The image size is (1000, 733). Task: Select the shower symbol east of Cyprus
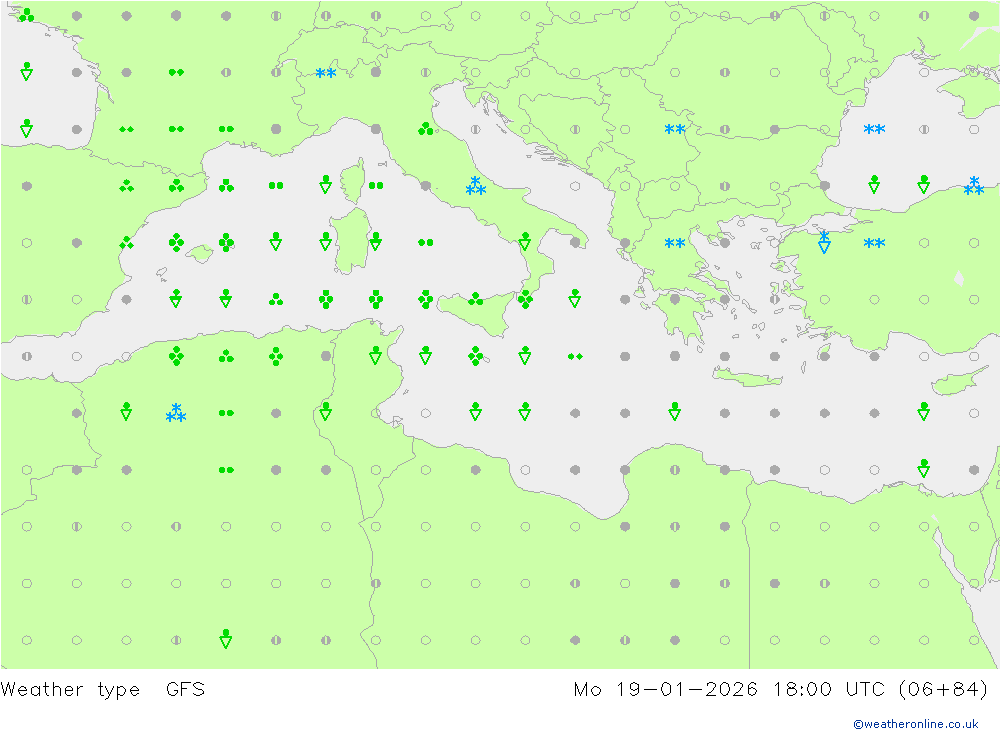[x=924, y=411]
